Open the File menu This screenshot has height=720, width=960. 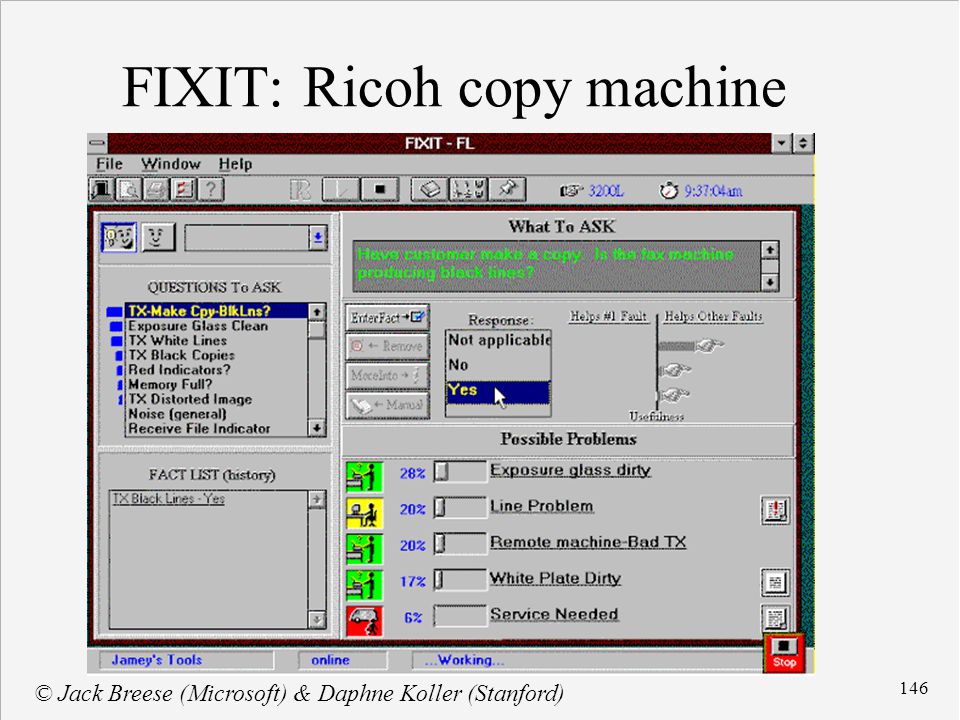(110, 164)
